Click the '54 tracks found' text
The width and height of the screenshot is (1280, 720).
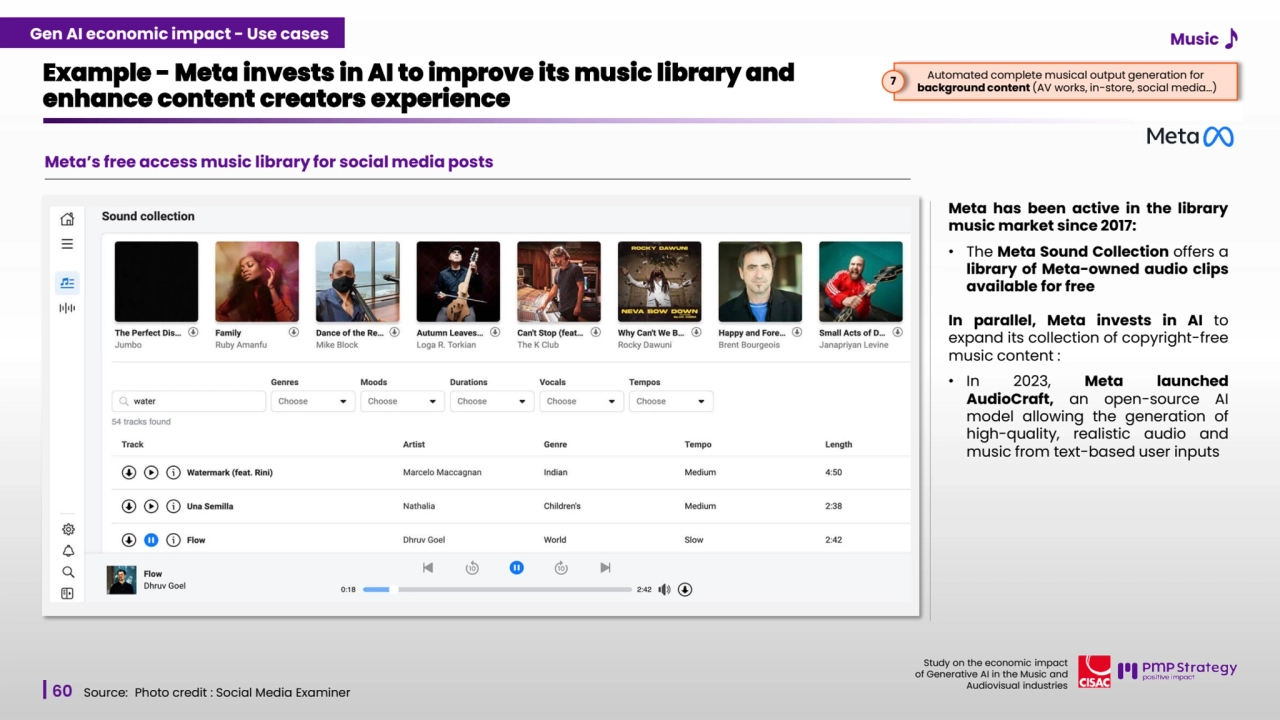click(141, 422)
